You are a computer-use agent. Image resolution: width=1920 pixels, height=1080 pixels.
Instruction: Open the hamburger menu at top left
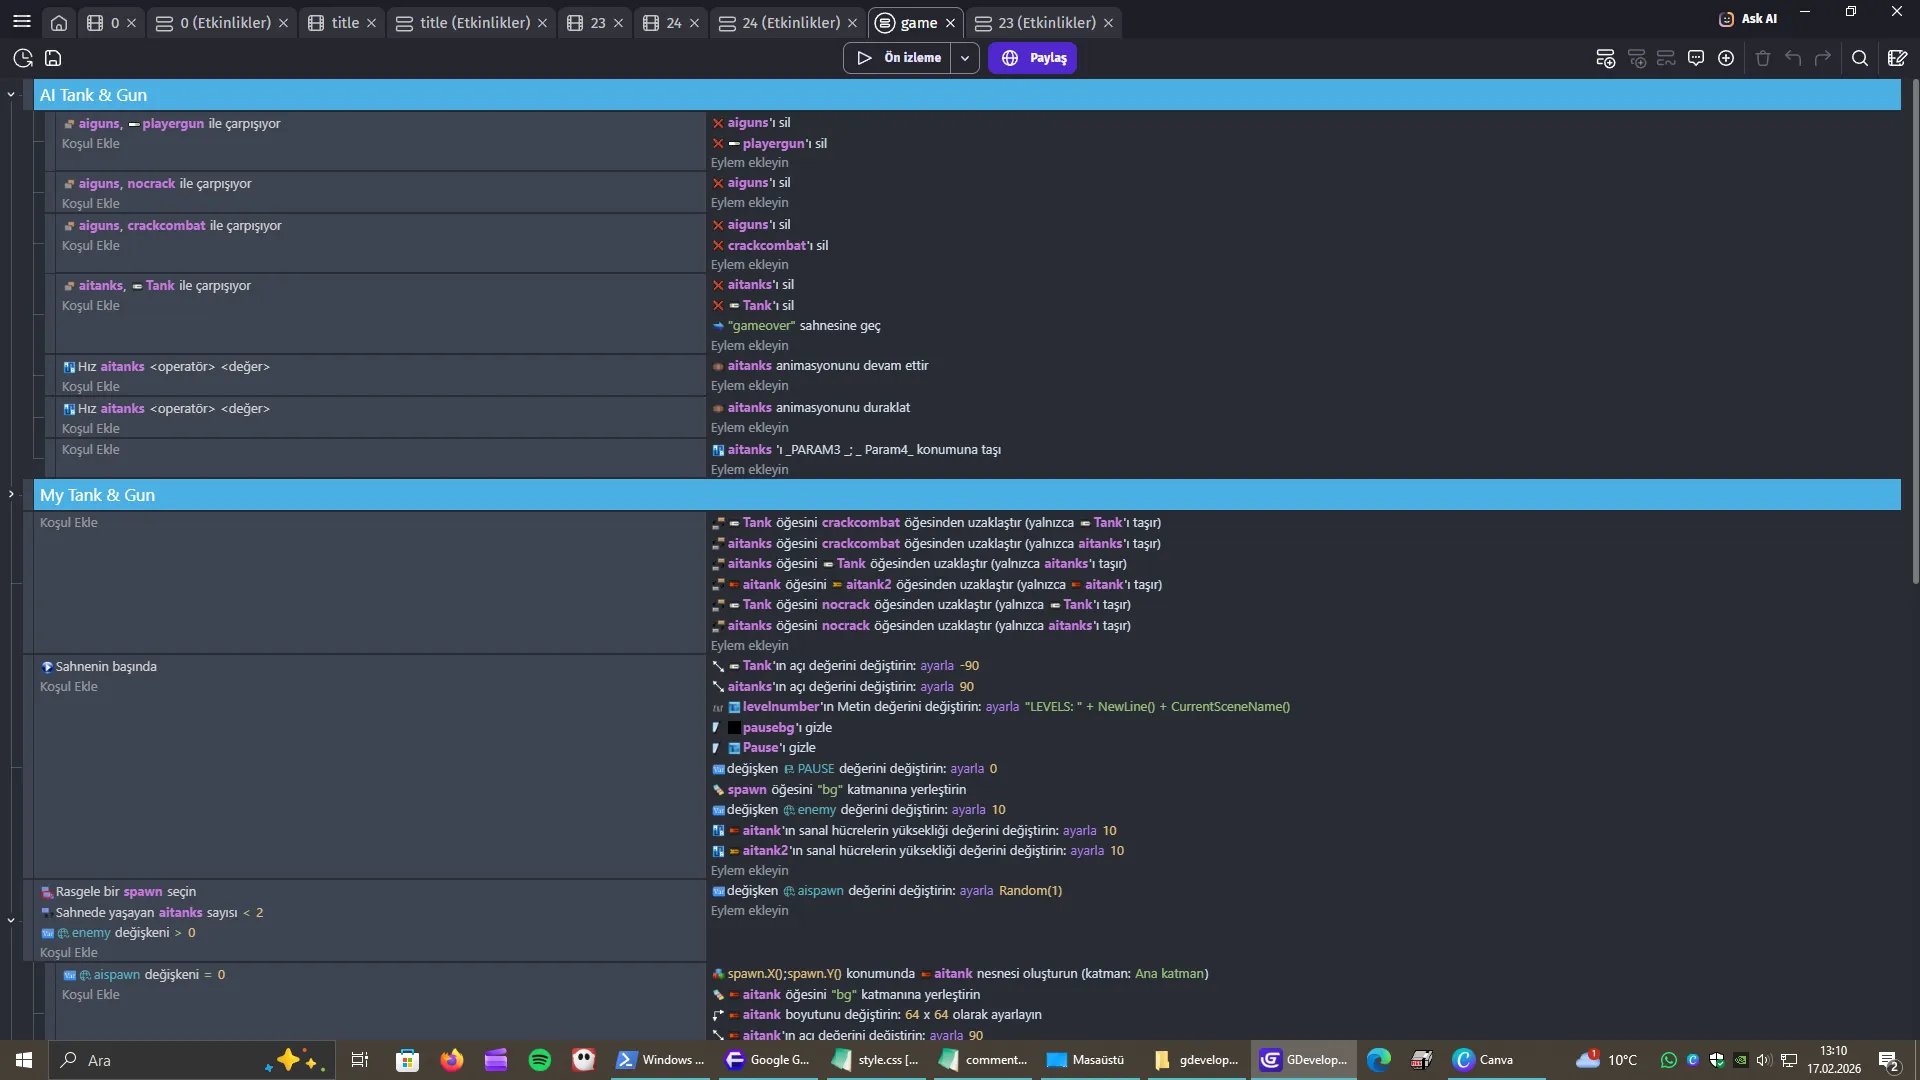coord(22,20)
